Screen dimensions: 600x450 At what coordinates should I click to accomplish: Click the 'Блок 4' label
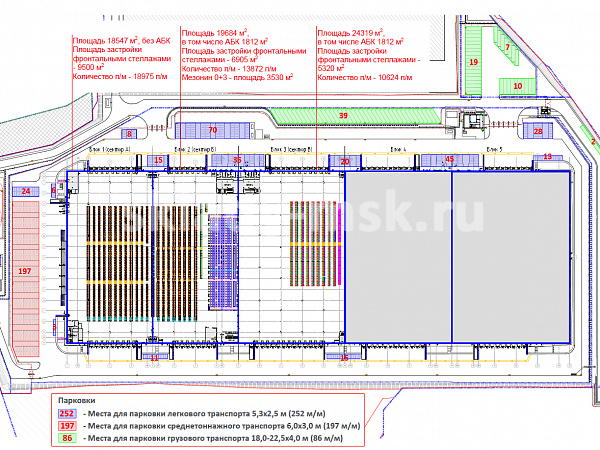(398, 149)
